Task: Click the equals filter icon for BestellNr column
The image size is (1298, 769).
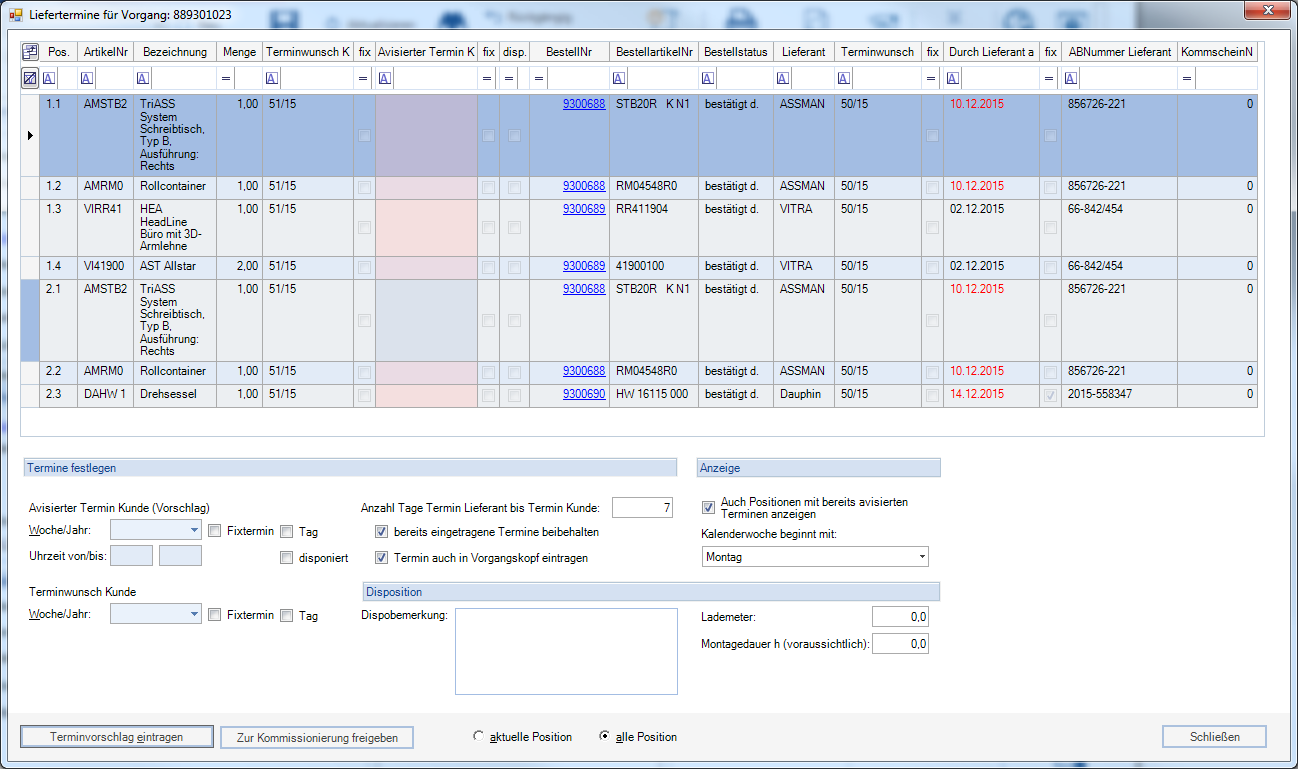Action: 539,78
